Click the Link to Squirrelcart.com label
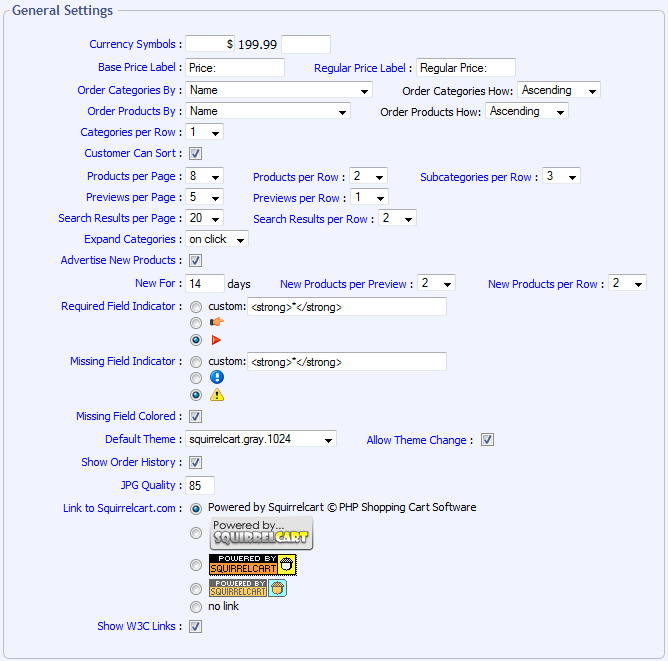668x661 pixels. 122,509
